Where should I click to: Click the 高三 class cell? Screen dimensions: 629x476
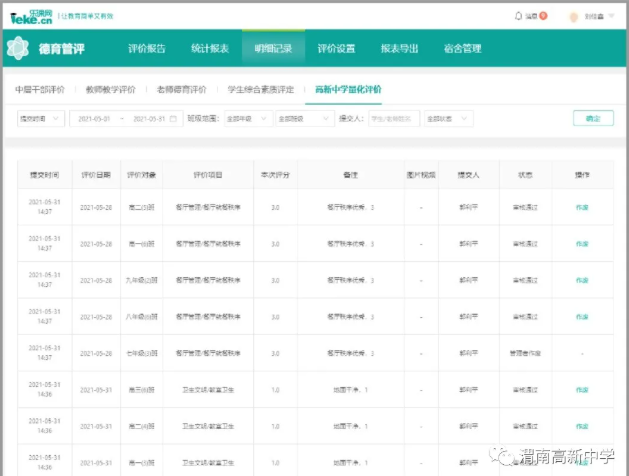point(141,390)
